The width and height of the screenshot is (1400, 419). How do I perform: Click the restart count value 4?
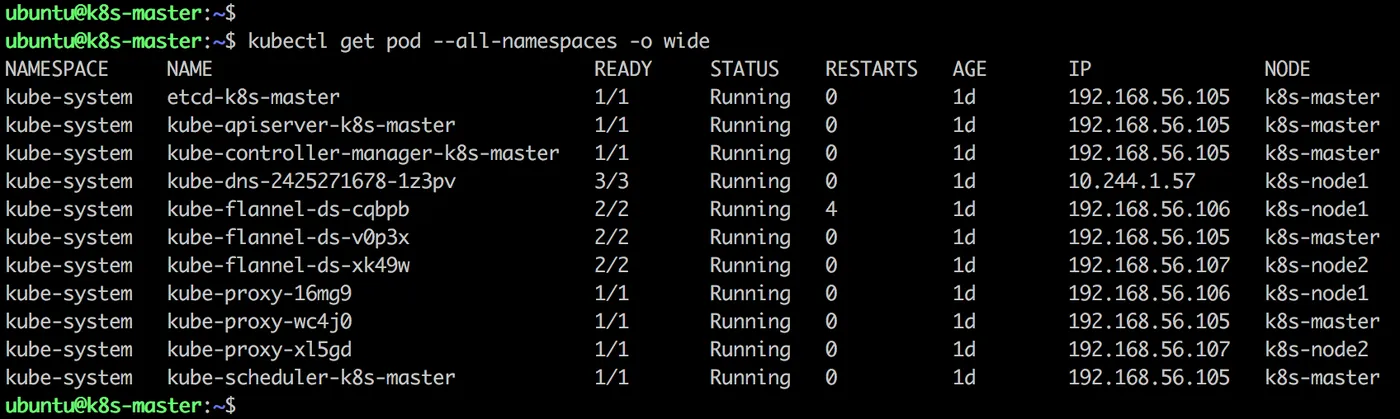(831, 209)
